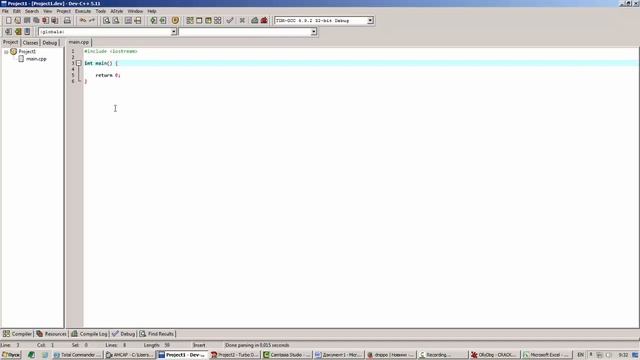Click the Find magnifier icon
Viewport: 640px width, 360px height.
(x=107, y=20)
